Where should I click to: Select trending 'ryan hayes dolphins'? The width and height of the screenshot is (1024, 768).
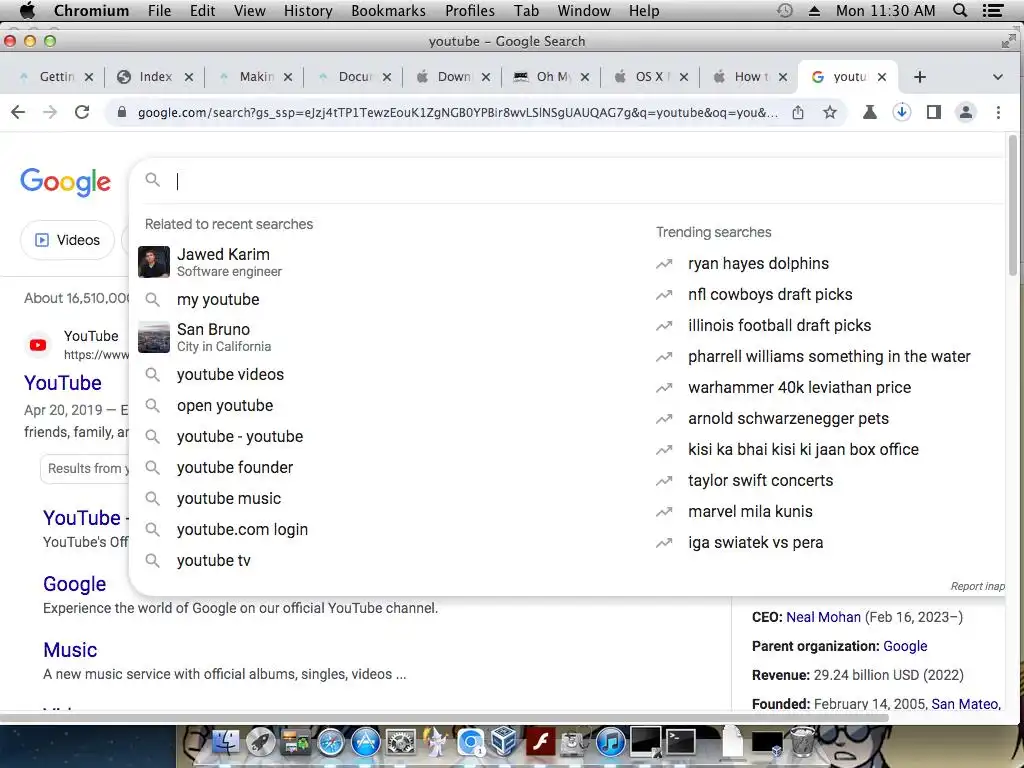tap(758, 263)
